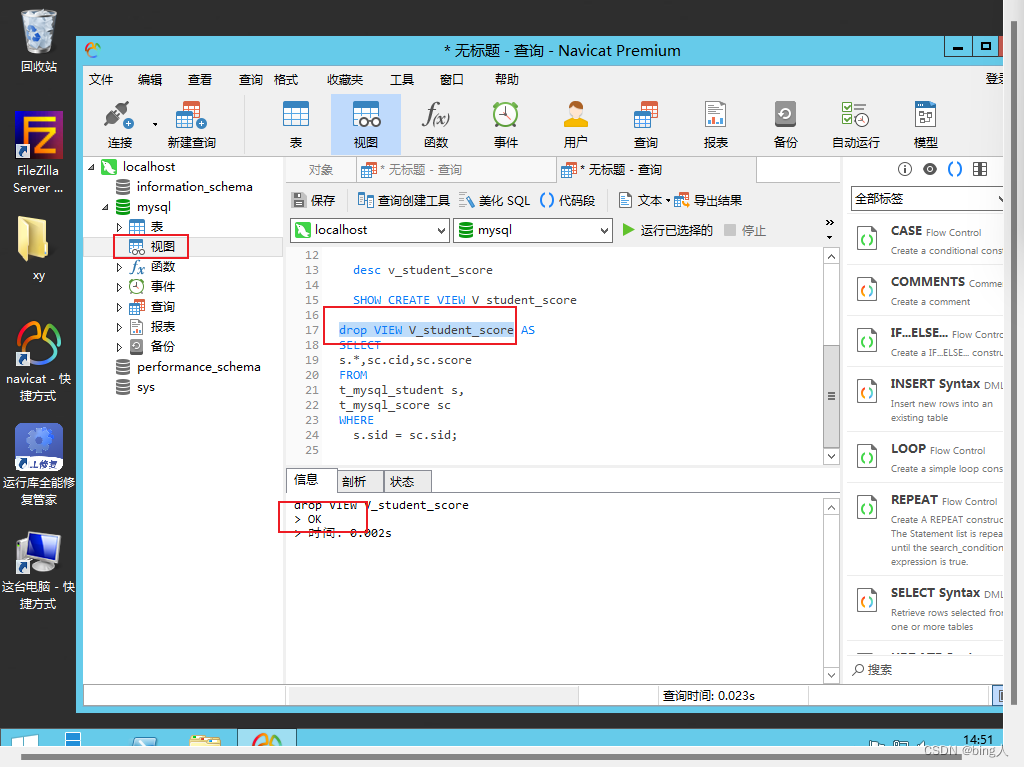
Task: Click 运行已选择的 (Run Selected)
Action: (667, 230)
